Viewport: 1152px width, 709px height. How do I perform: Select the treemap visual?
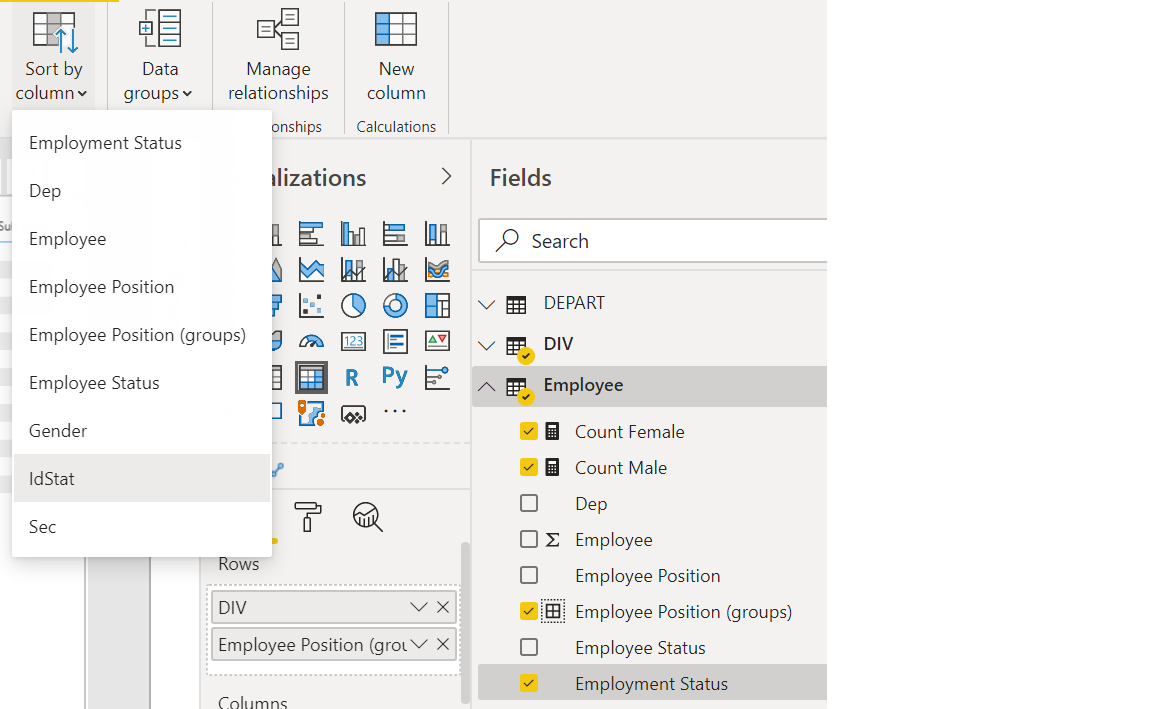point(437,306)
